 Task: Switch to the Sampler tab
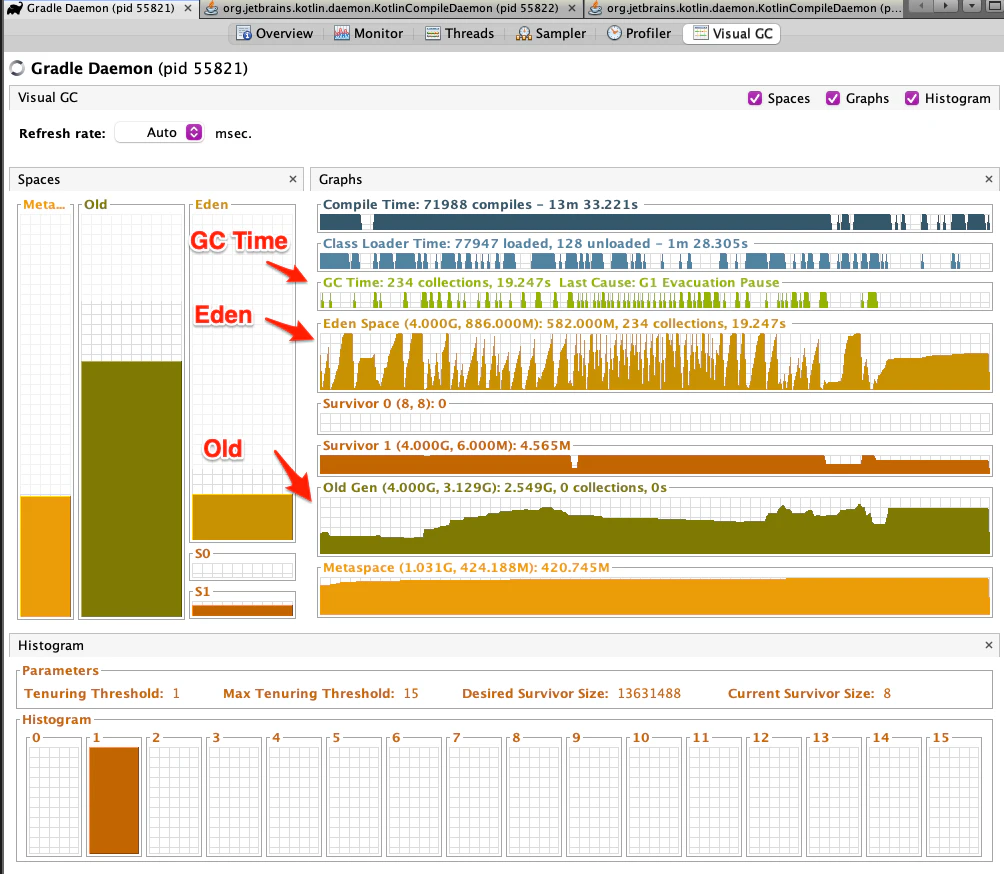tap(551, 33)
